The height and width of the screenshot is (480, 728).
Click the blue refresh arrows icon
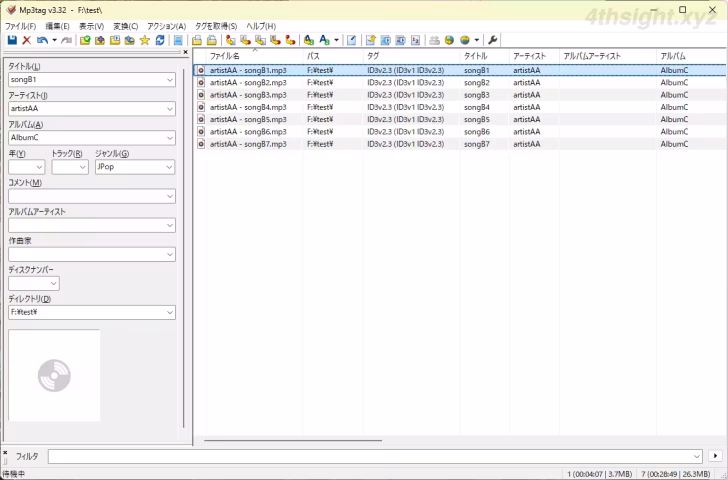160,40
